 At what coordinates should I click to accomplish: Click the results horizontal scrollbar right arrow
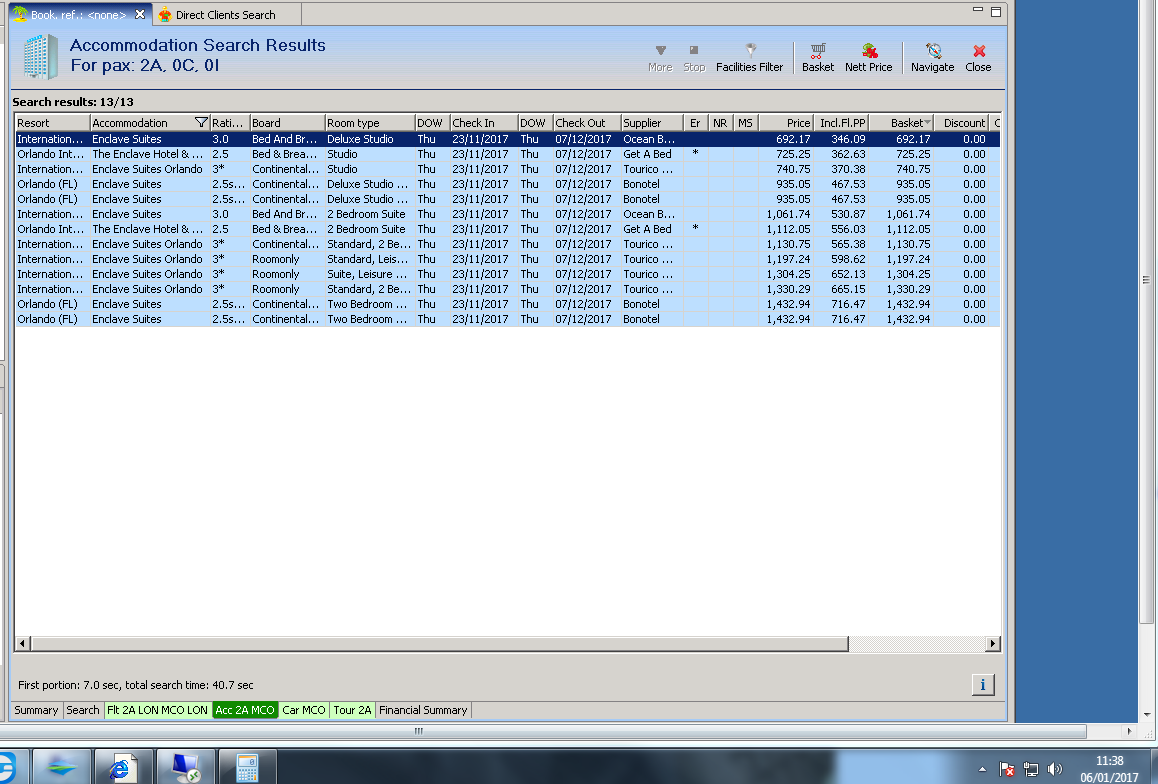click(x=992, y=644)
